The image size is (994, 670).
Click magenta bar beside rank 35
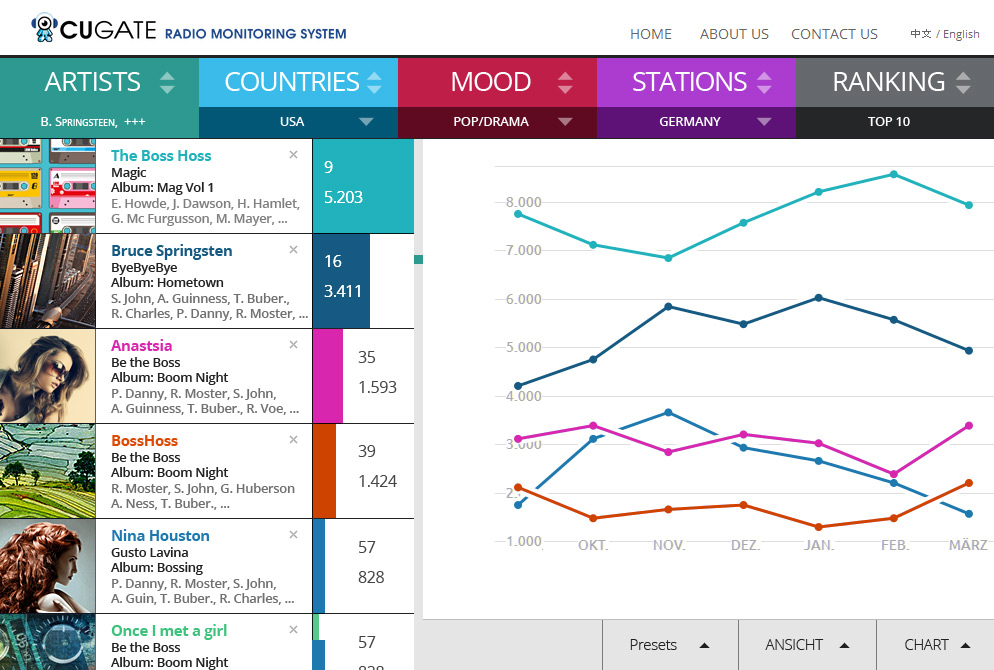(x=328, y=376)
